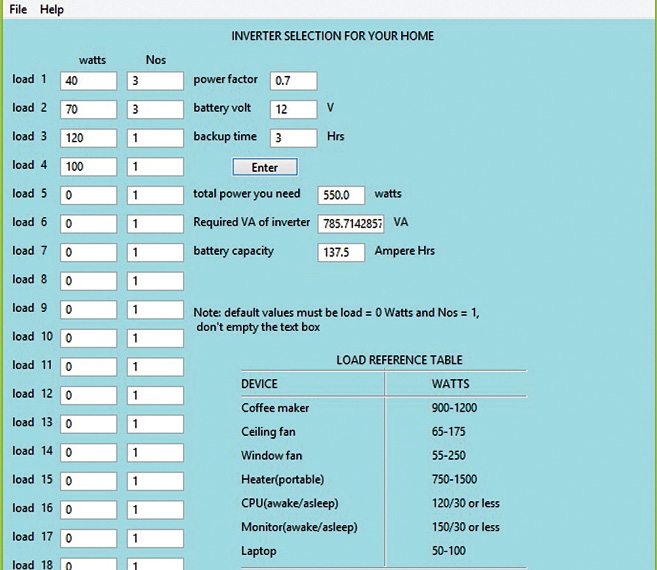Click the load 1 watts field
The width and height of the screenshot is (657, 570).
(x=88, y=80)
